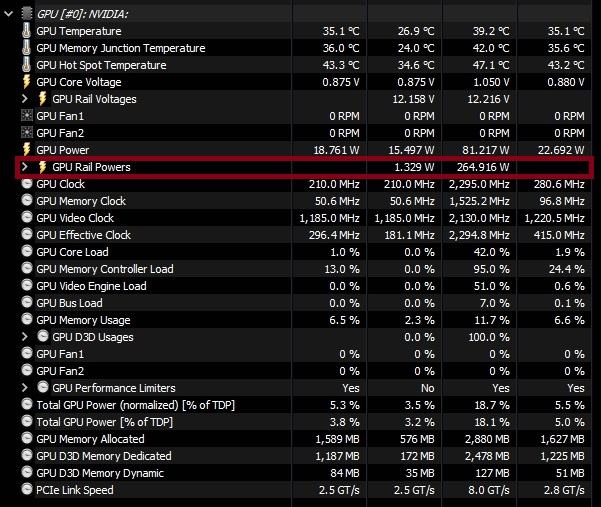Select the GPU Memory Junction Temperature row
Viewport: 601px width, 507px height.
[x=120, y=48]
